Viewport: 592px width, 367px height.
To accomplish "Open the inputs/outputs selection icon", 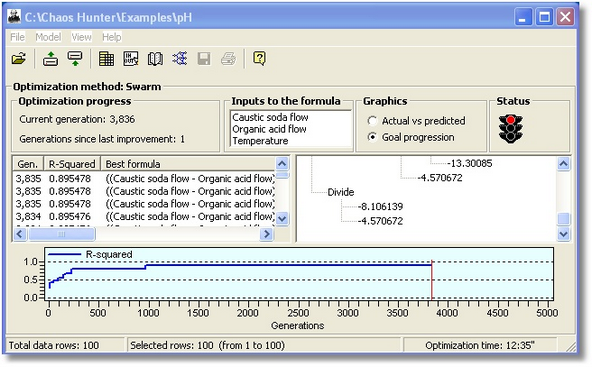I will tap(131, 59).
